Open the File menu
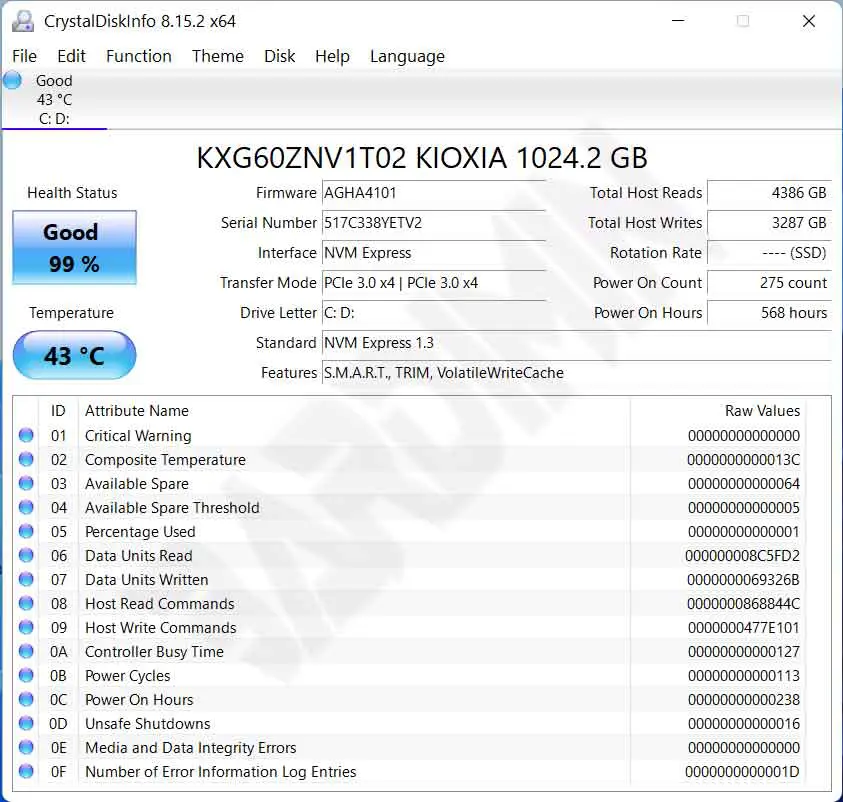Image resolution: width=843 pixels, height=802 pixels. [25, 56]
